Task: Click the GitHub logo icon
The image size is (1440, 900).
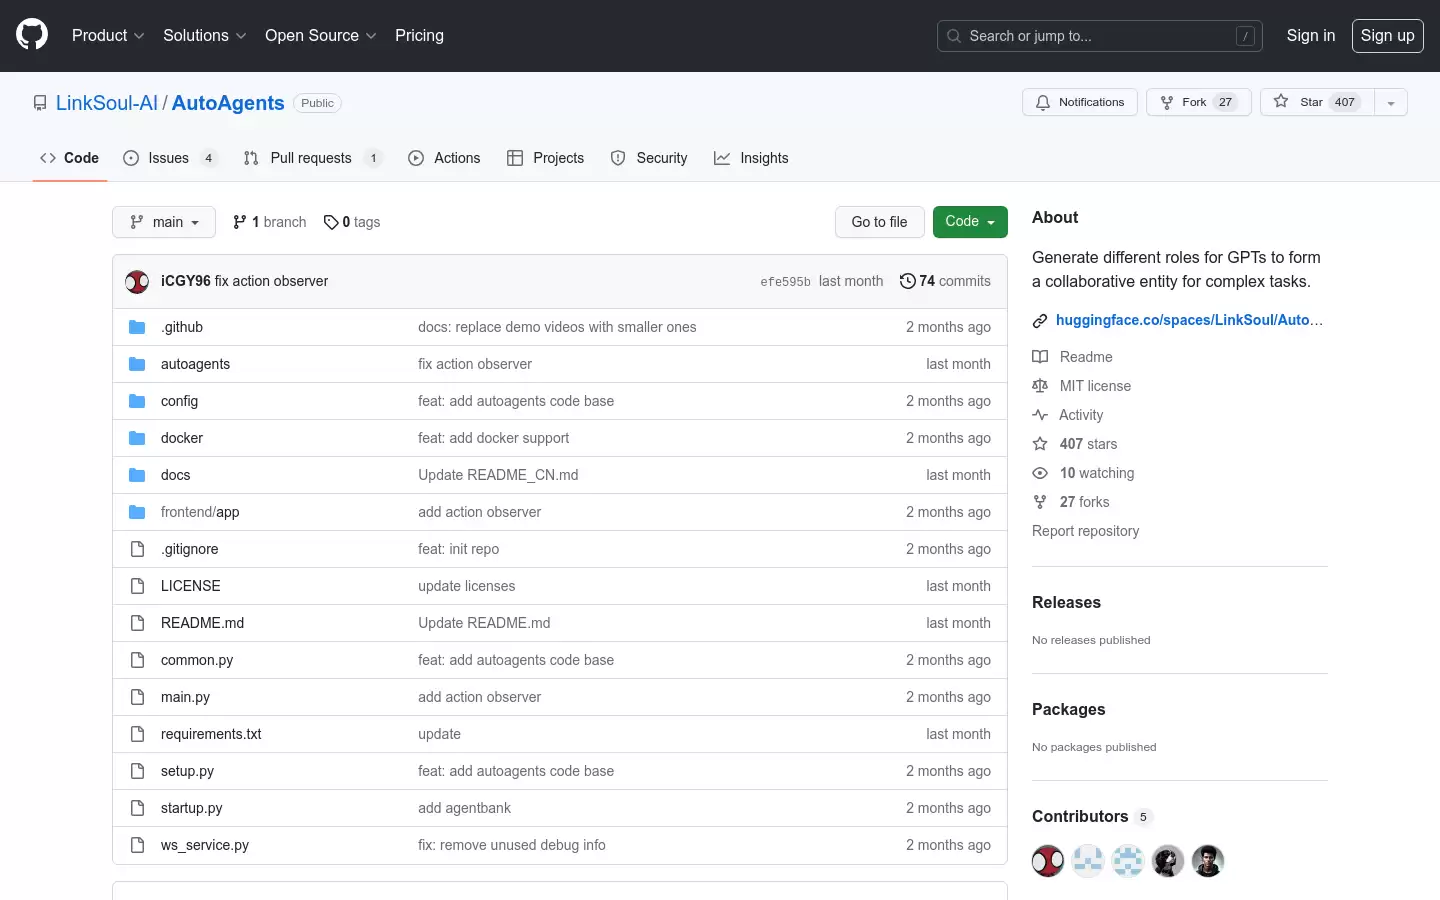Action: coord(32,35)
